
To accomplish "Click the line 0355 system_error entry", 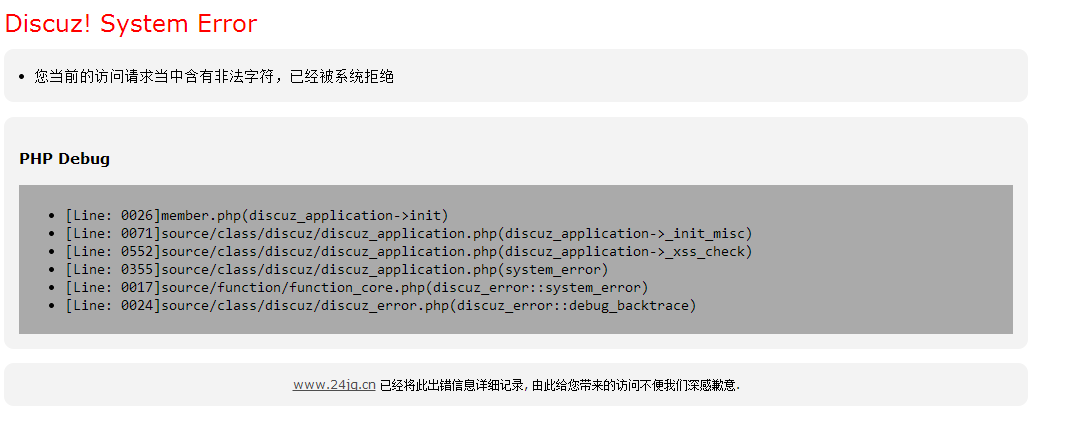I will coord(337,269).
